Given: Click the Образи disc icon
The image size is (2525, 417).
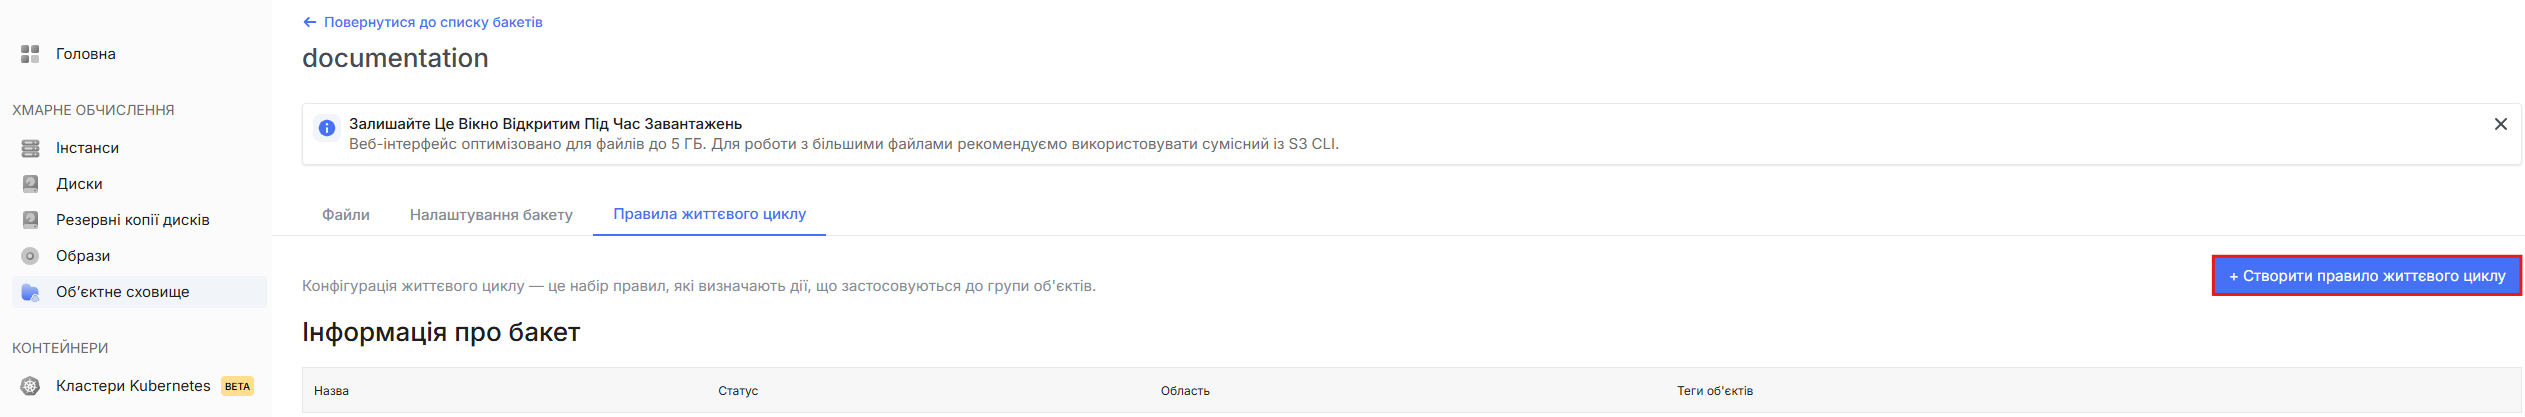Looking at the screenshot, I should [x=30, y=256].
